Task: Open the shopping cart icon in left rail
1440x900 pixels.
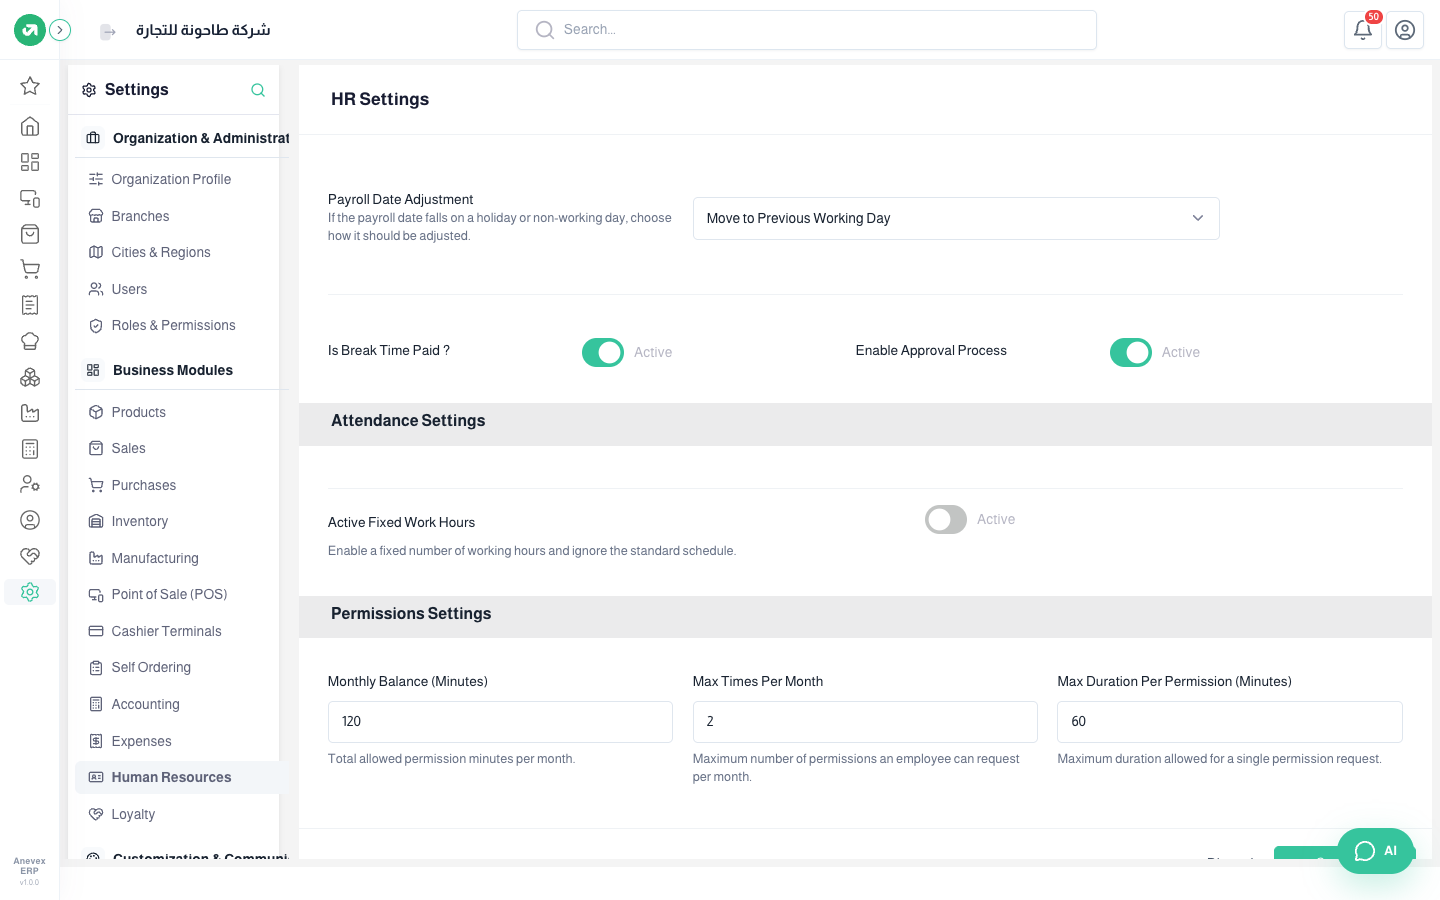Action: click(x=30, y=269)
